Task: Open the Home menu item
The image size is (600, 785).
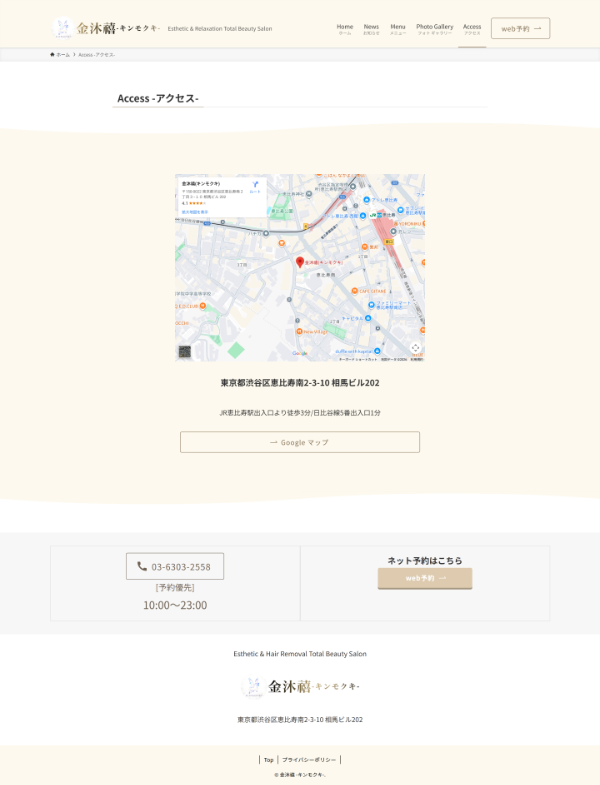Action: (344, 29)
